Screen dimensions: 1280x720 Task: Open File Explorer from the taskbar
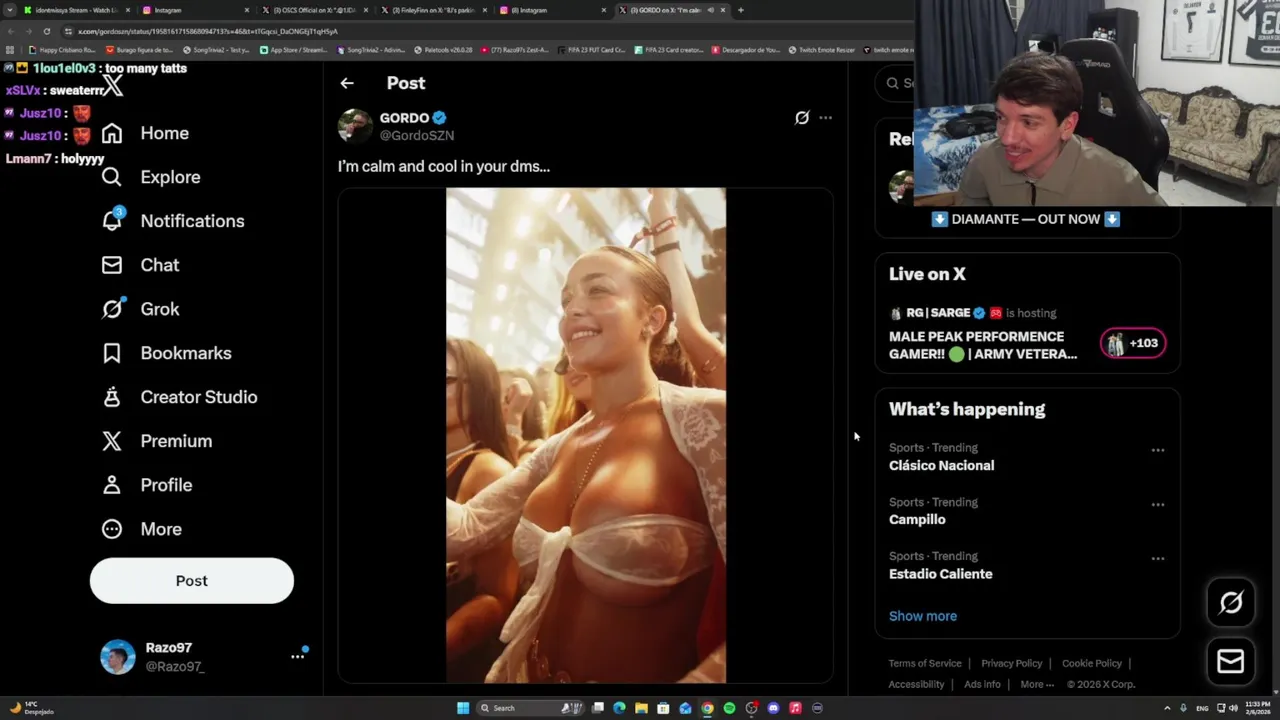click(641, 708)
